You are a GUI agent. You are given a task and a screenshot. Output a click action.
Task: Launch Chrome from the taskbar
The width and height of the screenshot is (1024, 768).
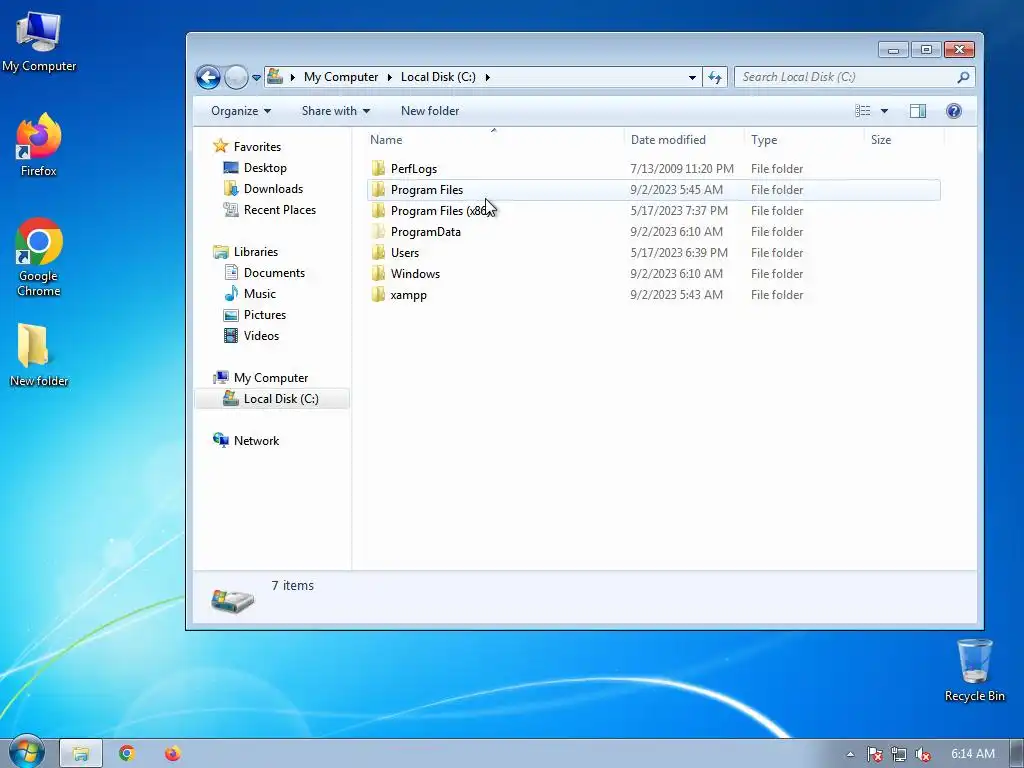(x=127, y=754)
